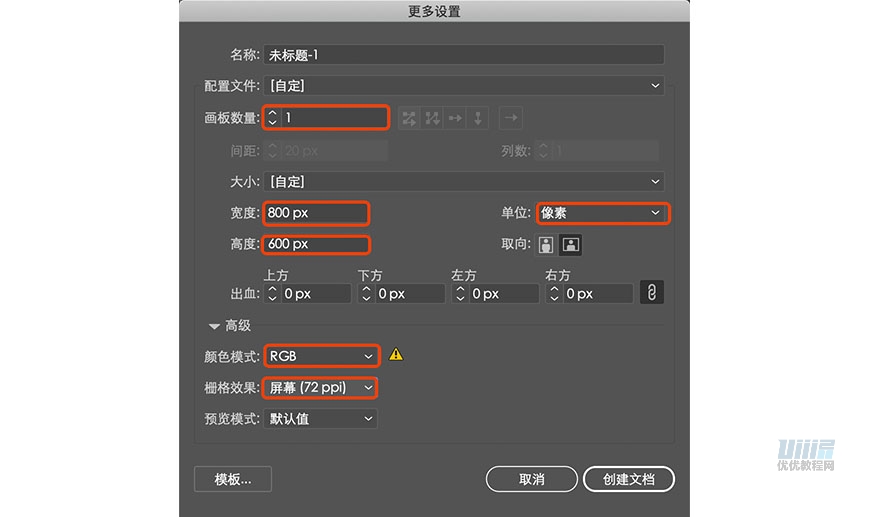Click the 创建文档 button
Viewport: 870px width, 517px height.
(629, 479)
